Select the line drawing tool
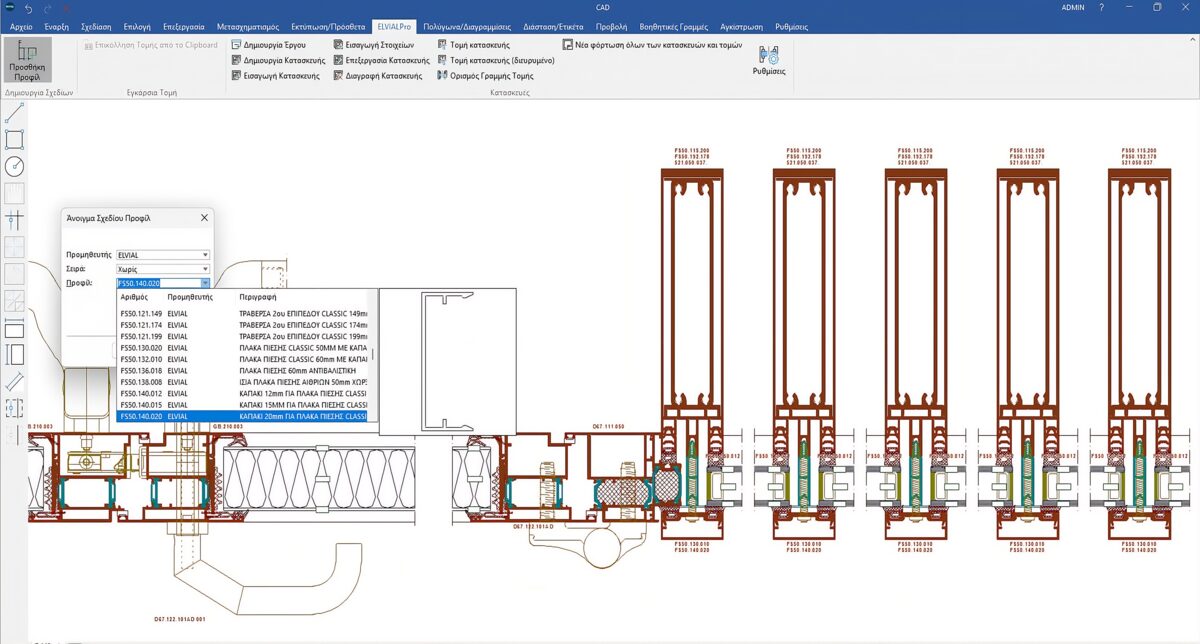The height and width of the screenshot is (644, 1200). 14,113
